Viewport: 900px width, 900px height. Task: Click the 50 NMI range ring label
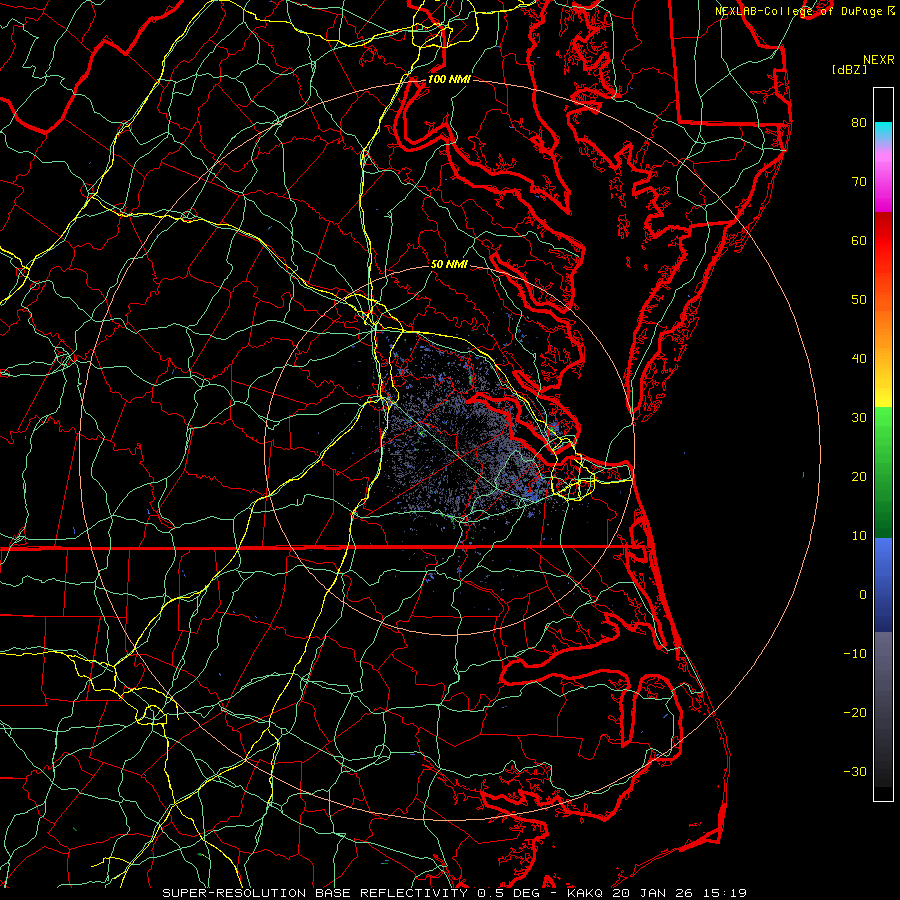[449, 265]
